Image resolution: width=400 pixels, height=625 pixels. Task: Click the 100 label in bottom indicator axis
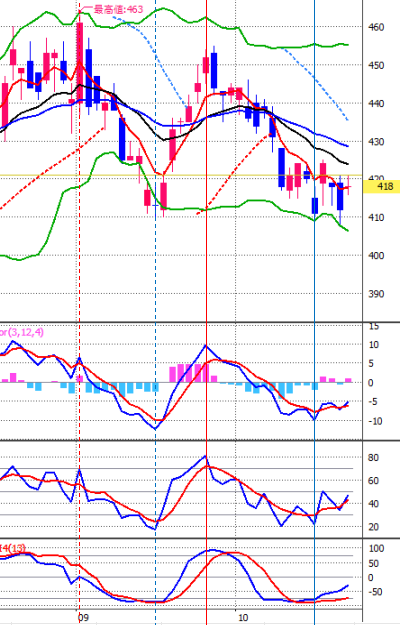coord(376,548)
